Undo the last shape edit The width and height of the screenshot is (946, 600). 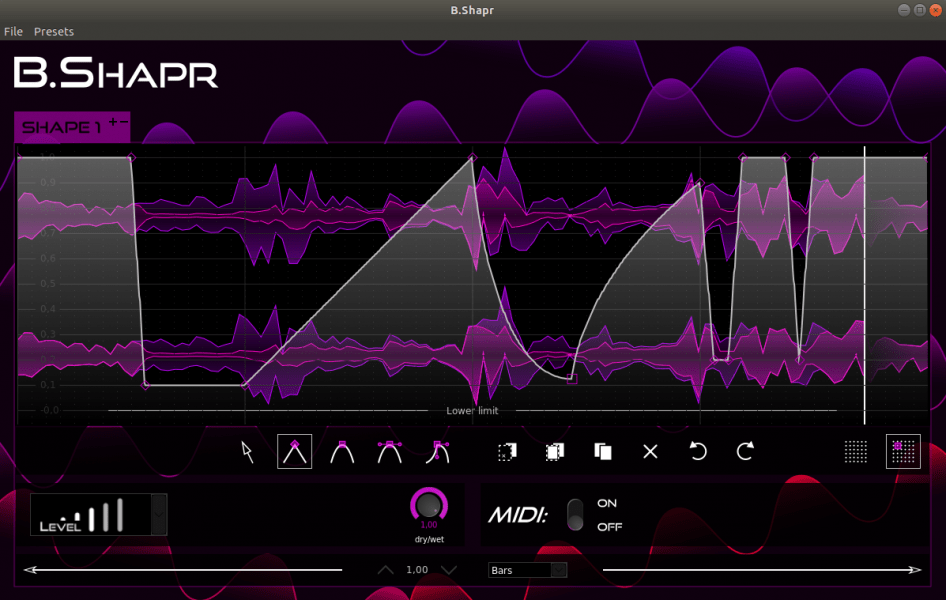698,452
